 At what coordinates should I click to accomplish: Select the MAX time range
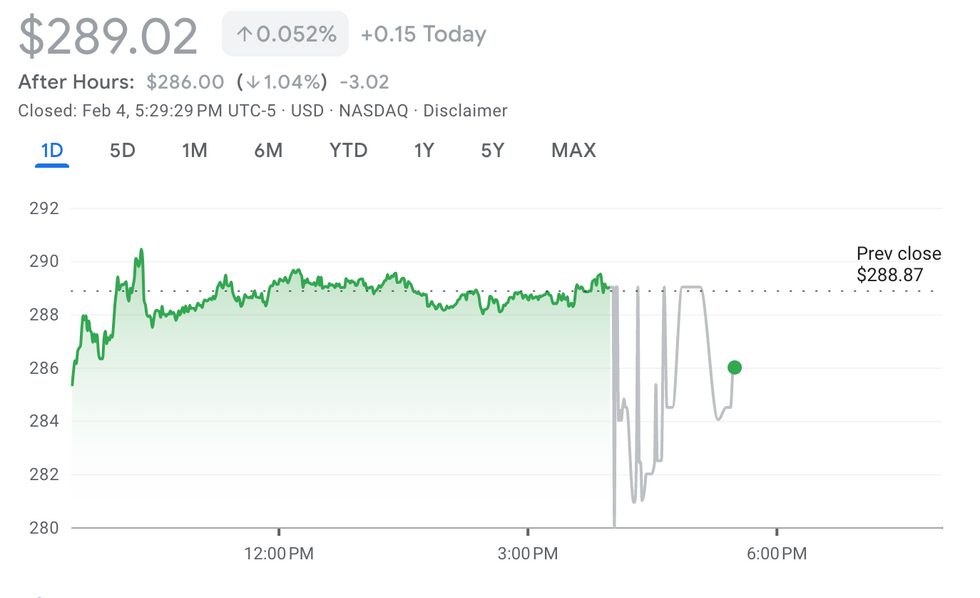tap(573, 151)
